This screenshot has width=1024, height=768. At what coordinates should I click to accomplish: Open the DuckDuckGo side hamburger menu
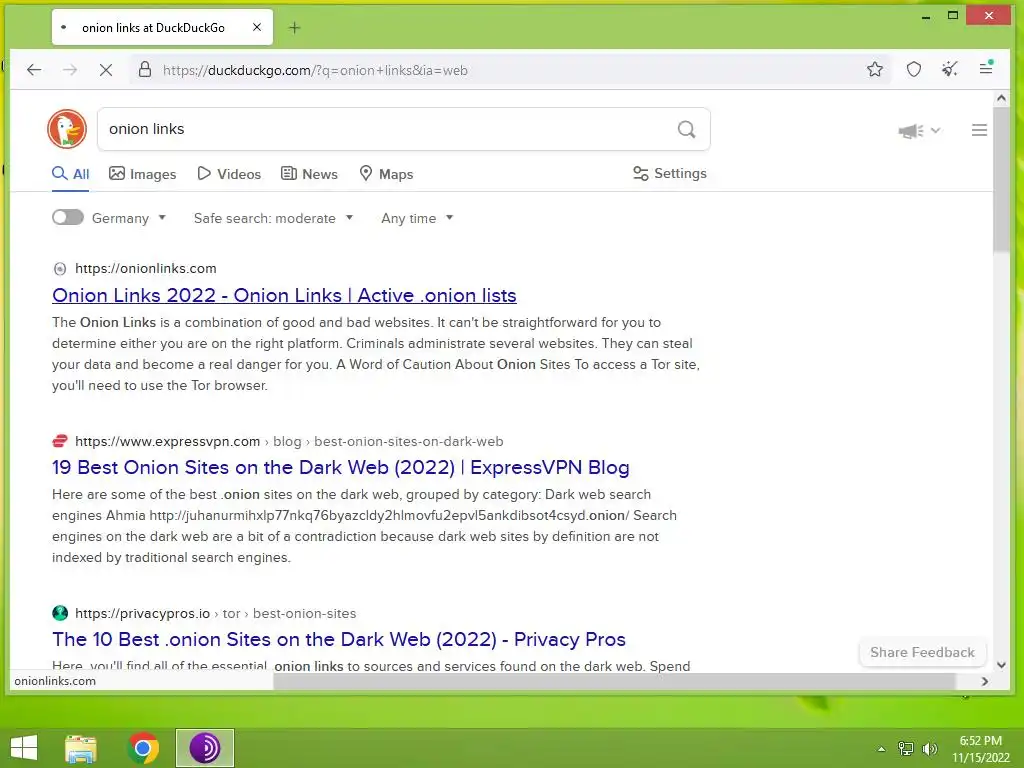pos(979,130)
